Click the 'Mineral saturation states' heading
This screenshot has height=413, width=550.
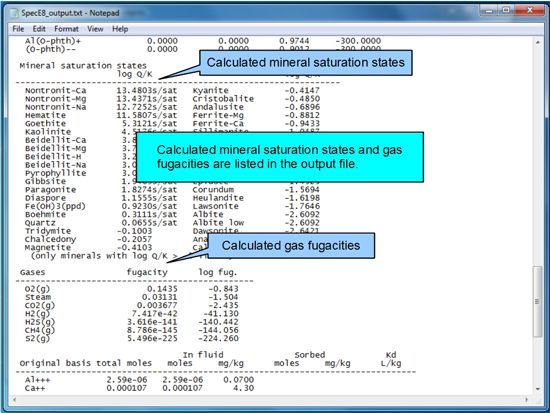tap(83, 66)
